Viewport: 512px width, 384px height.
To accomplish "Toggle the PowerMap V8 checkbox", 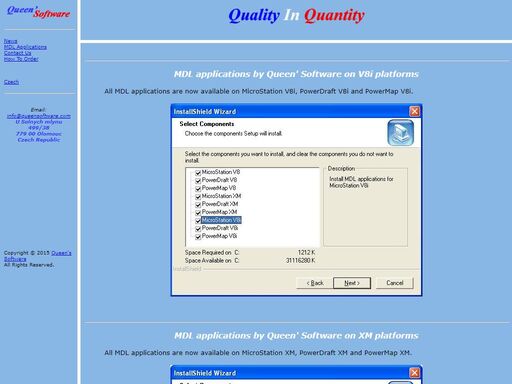I will pos(198,189).
